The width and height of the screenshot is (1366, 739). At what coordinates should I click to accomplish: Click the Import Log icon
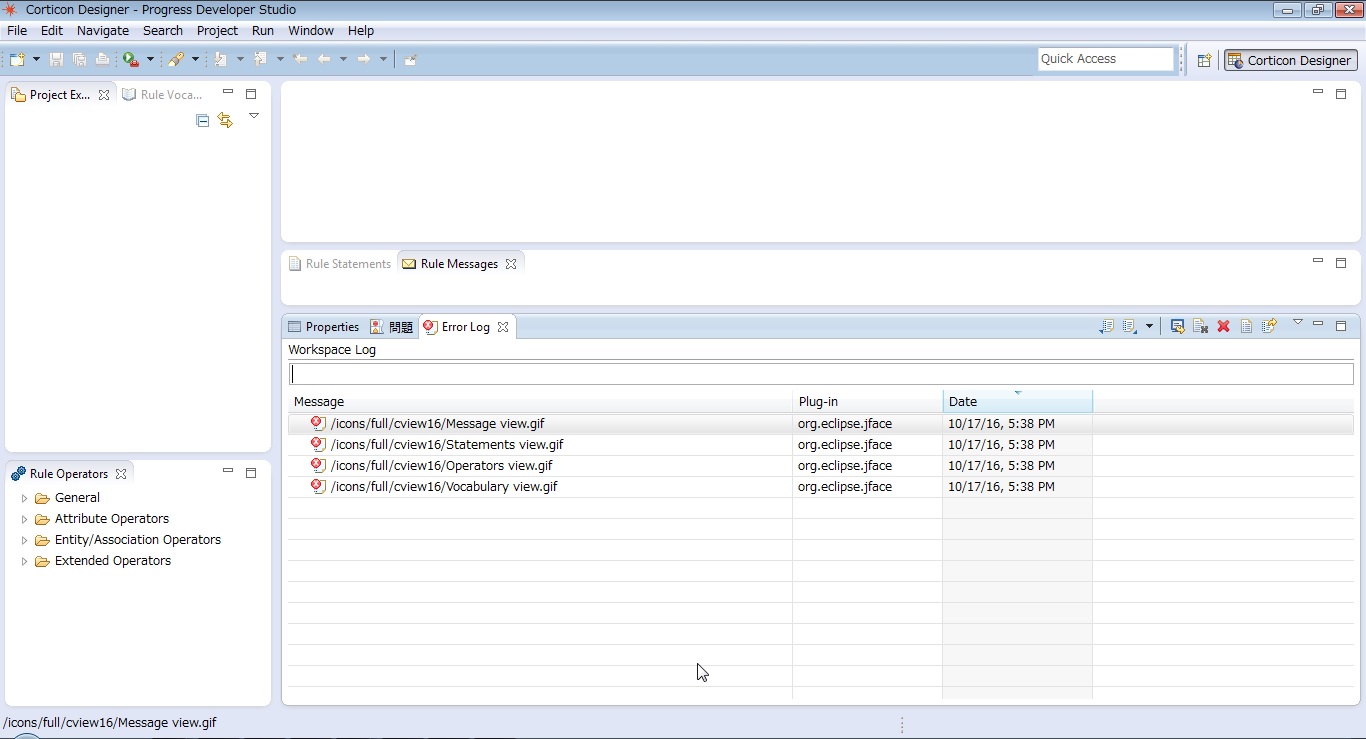coord(1130,326)
